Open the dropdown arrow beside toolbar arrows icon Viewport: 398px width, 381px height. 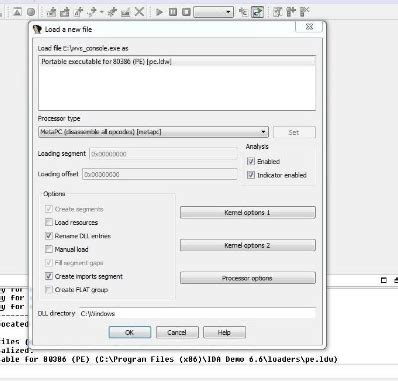click(x=101, y=12)
